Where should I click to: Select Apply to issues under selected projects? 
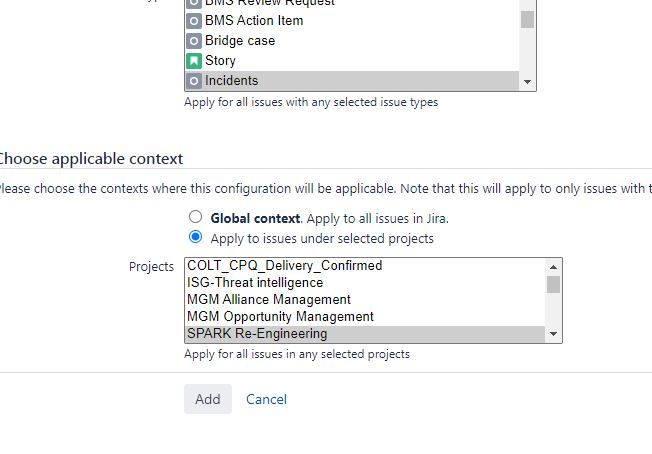point(195,237)
